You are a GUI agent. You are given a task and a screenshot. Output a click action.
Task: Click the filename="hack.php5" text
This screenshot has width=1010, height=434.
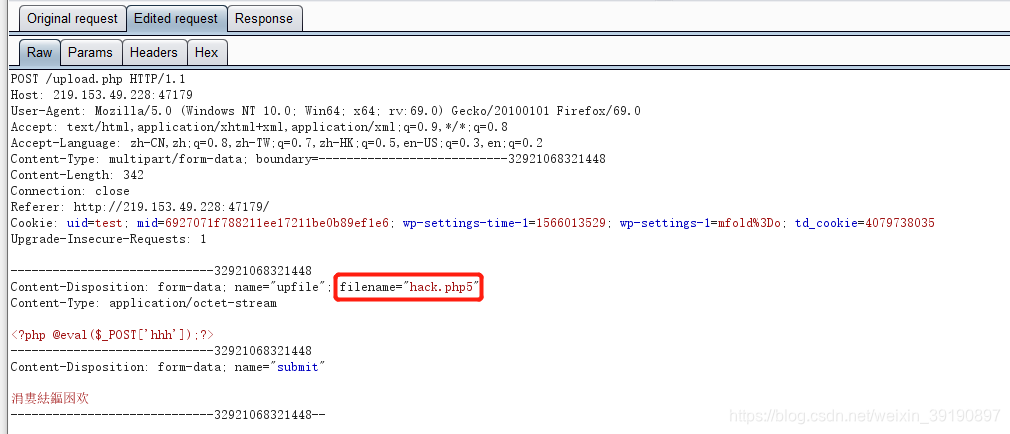point(410,287)
